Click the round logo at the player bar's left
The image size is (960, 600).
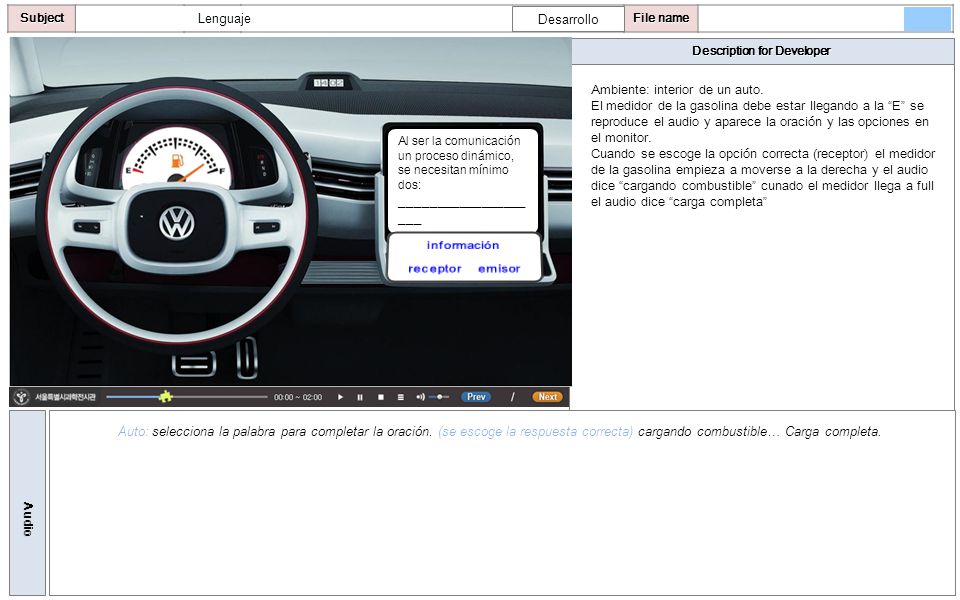tap(22, 397)
